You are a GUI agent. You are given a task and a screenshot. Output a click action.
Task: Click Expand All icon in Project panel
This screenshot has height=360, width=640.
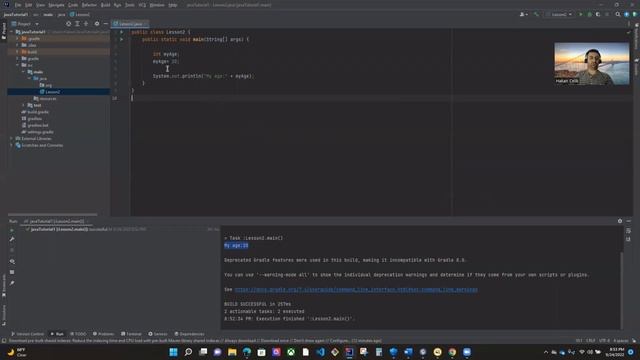pyautogui.click(x=77, y=24)
